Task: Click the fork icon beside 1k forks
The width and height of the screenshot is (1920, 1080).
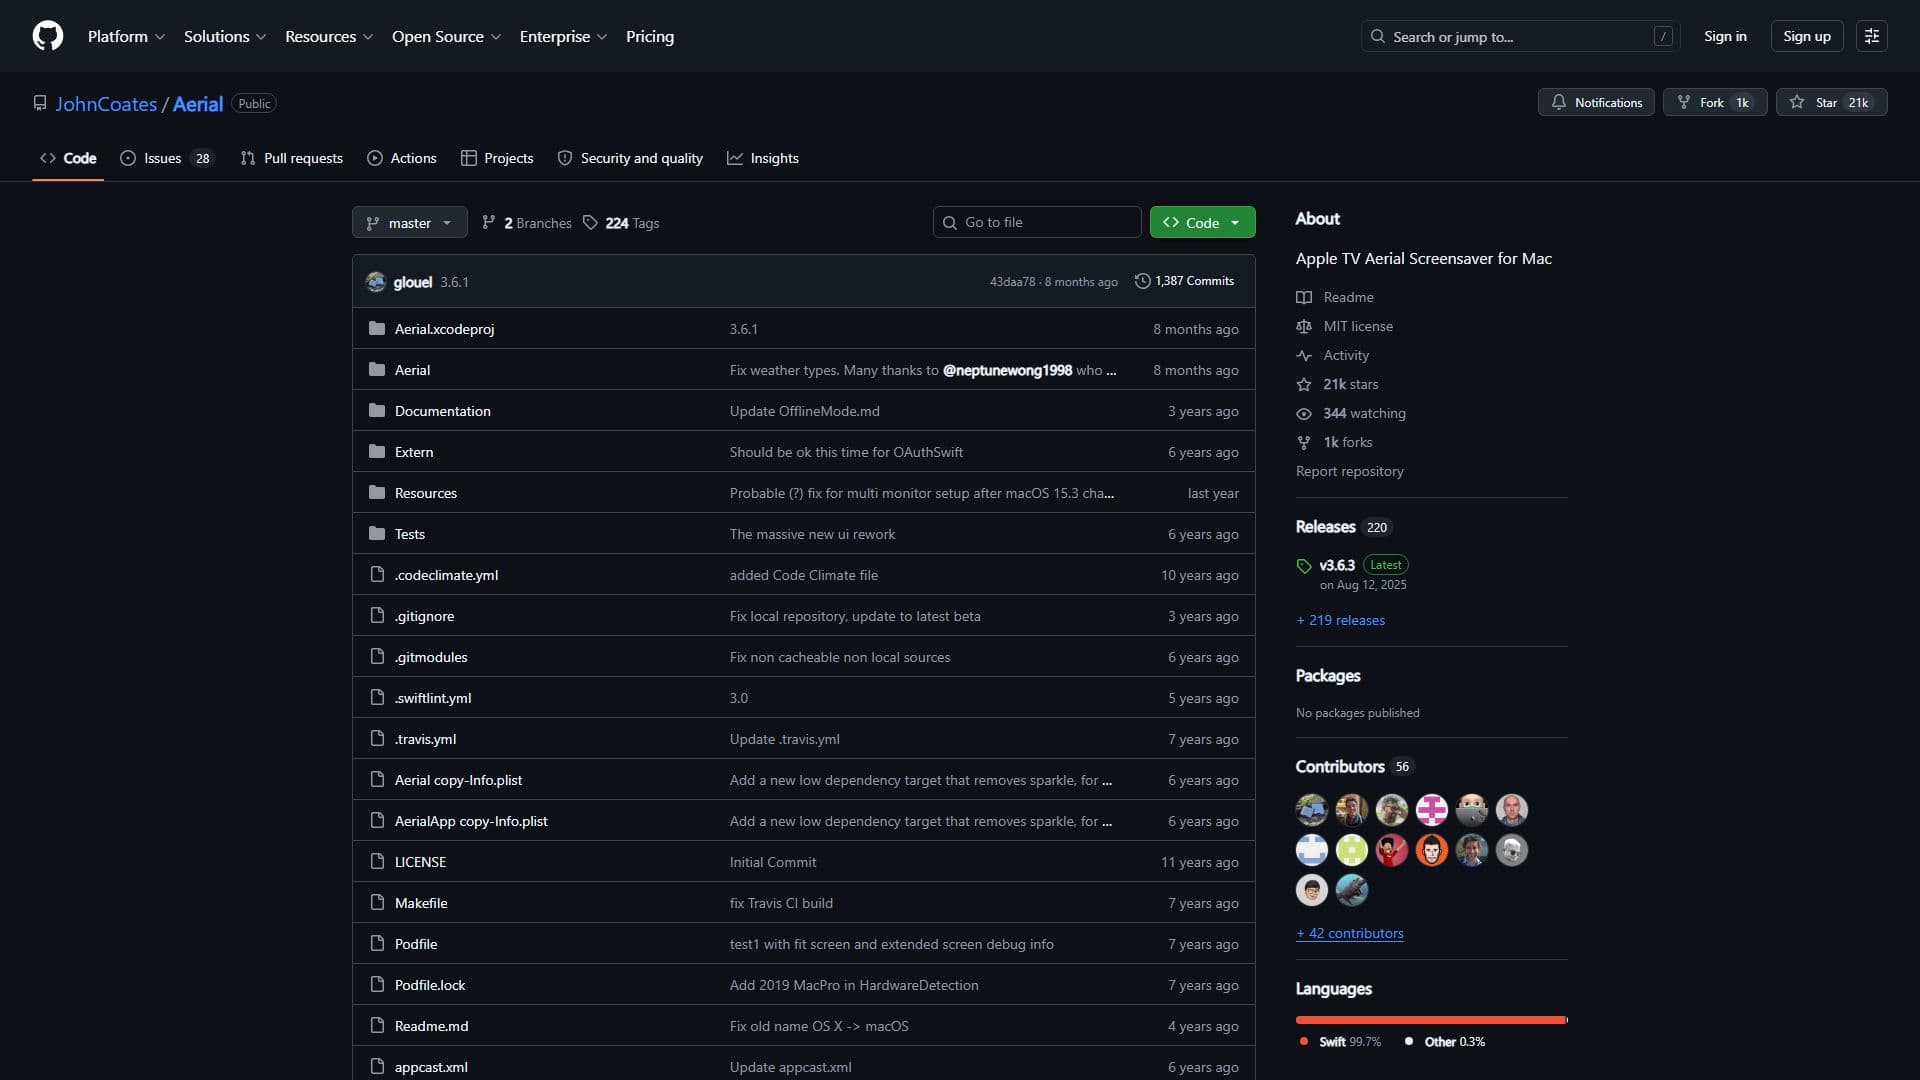Action: [x=1304, y=442]
